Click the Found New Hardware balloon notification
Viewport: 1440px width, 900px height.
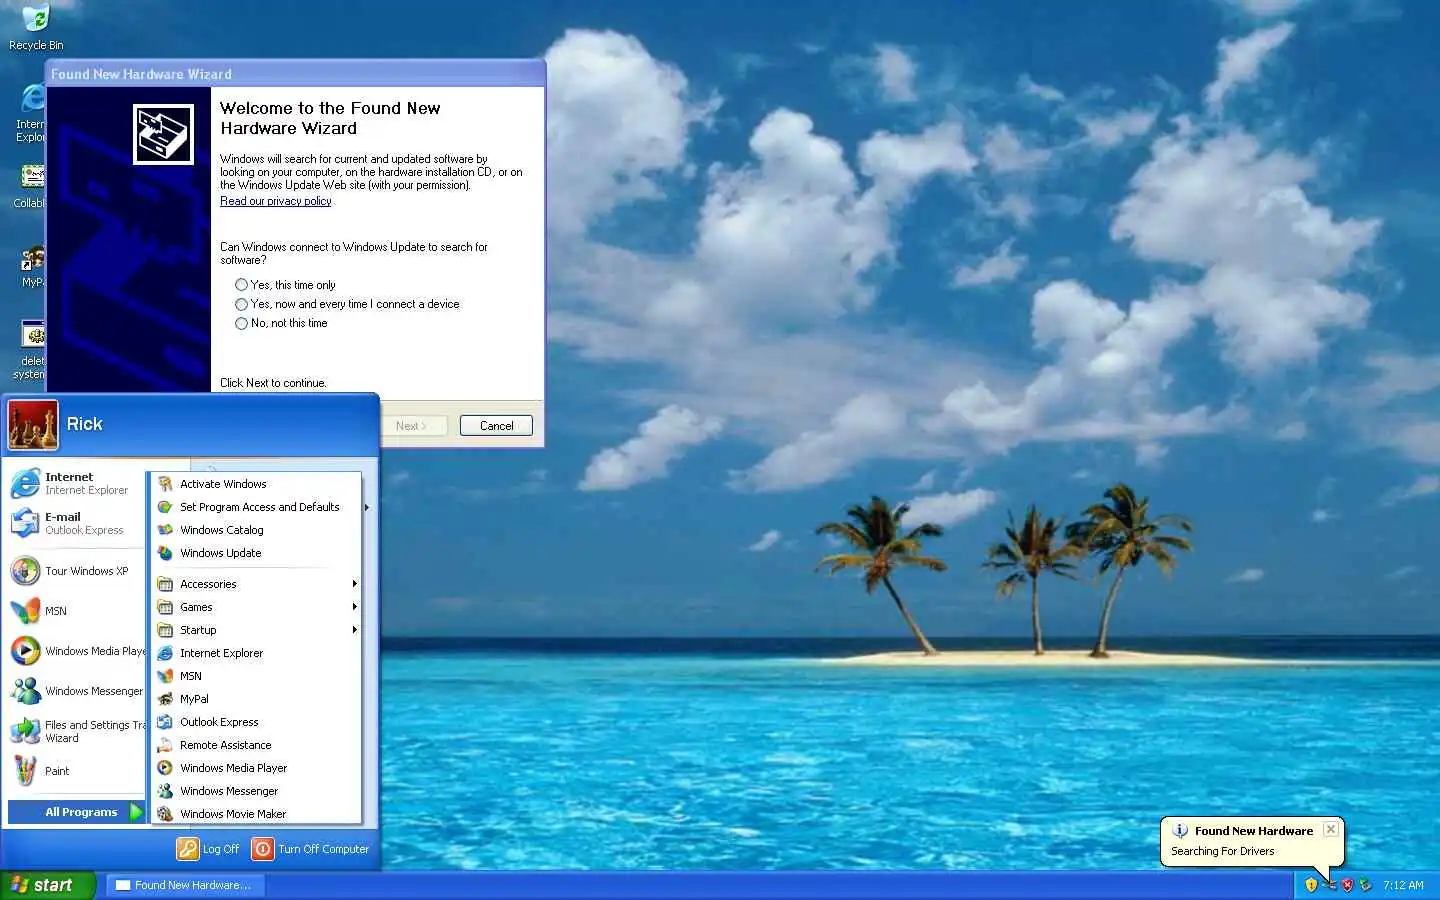pos(1252,841)
